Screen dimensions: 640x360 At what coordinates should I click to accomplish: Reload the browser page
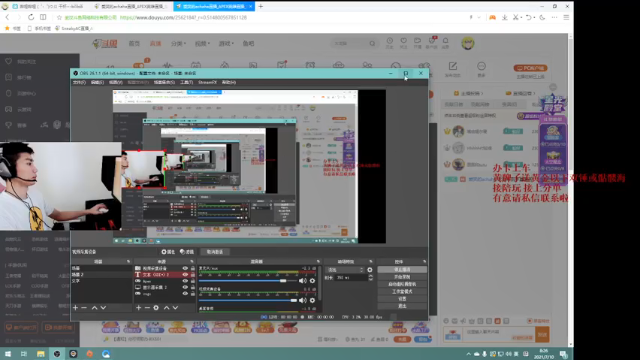[x=31, y=17]
